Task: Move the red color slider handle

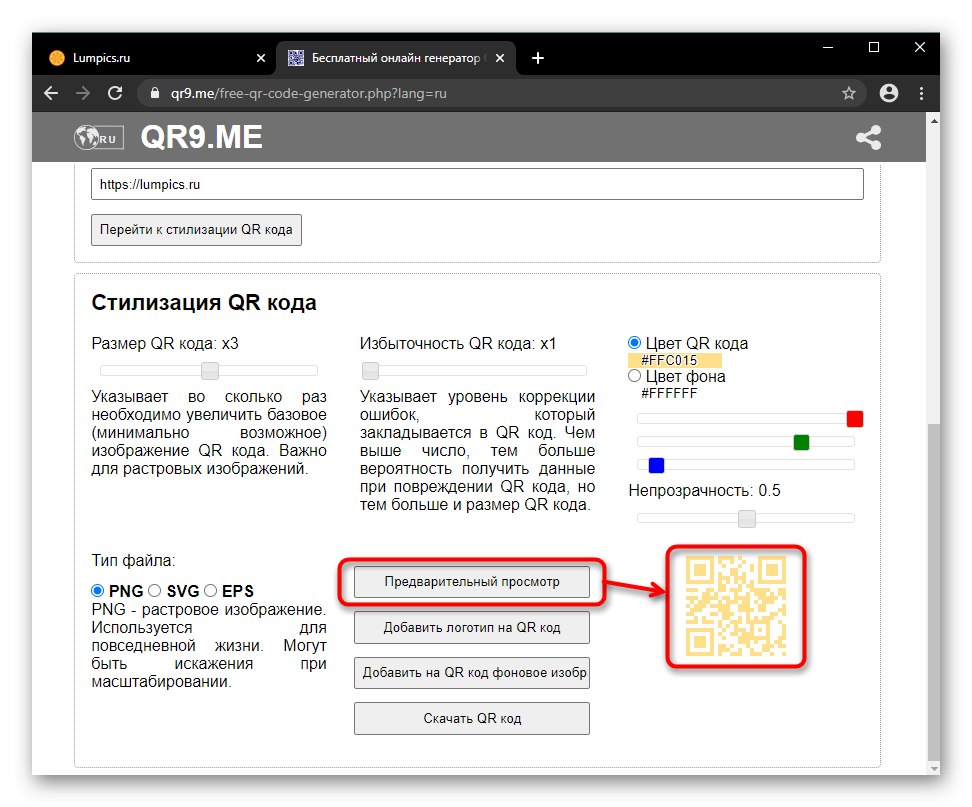Action: 855,419
